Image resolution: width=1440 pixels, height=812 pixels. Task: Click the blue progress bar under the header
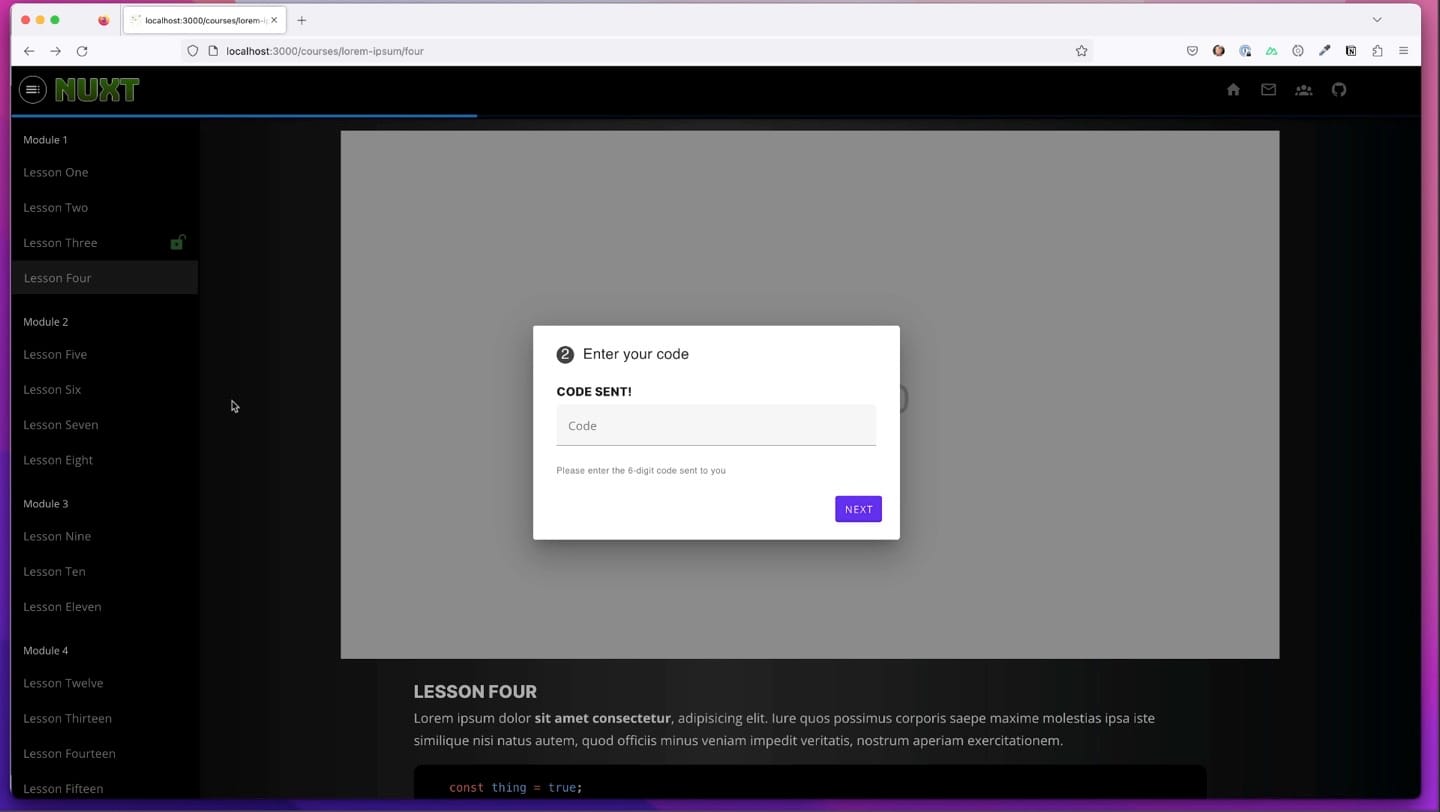[x=240, y=116]
